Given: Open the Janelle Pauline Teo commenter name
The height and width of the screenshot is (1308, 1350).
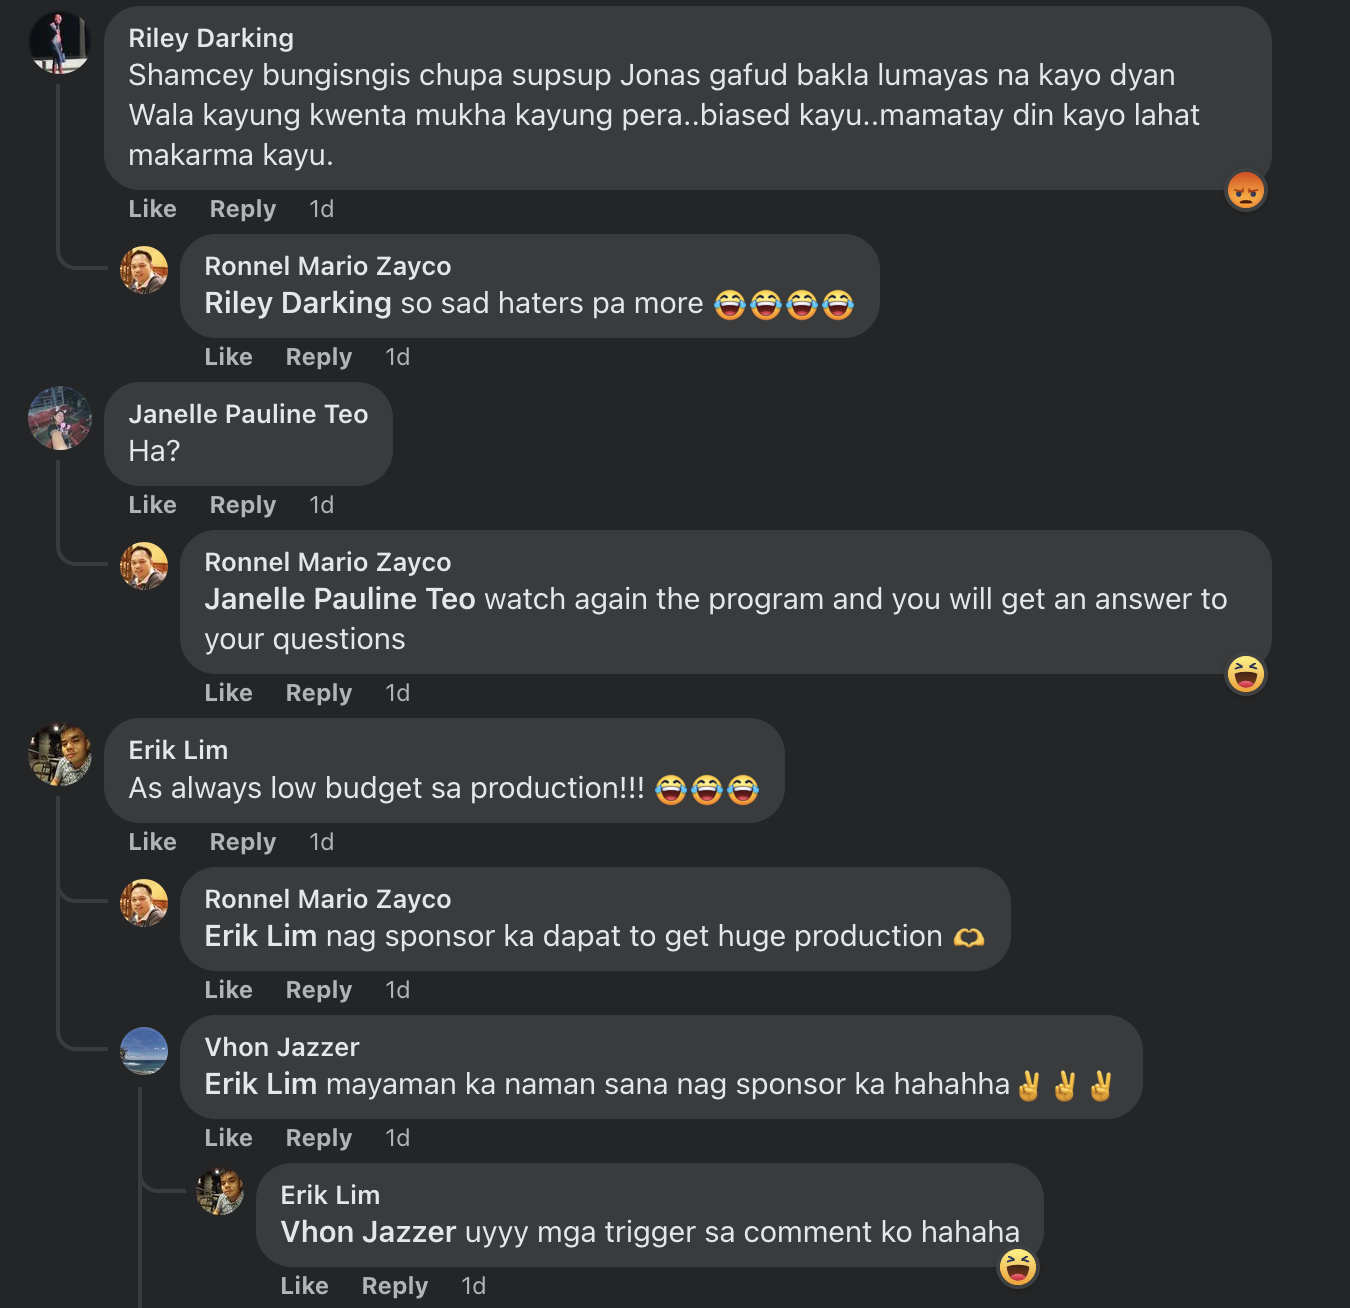Looking at the screenshot, I should point(248,414).
